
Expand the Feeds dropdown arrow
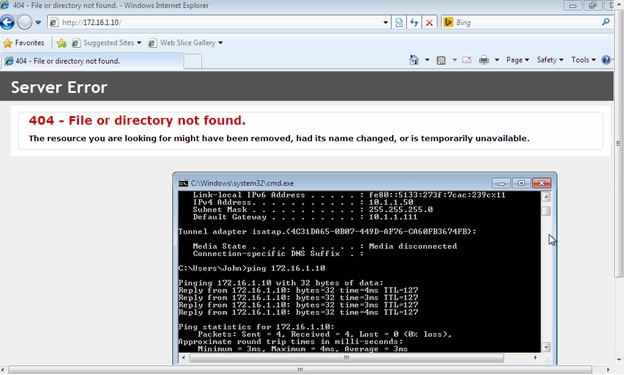tap(454, 60)
